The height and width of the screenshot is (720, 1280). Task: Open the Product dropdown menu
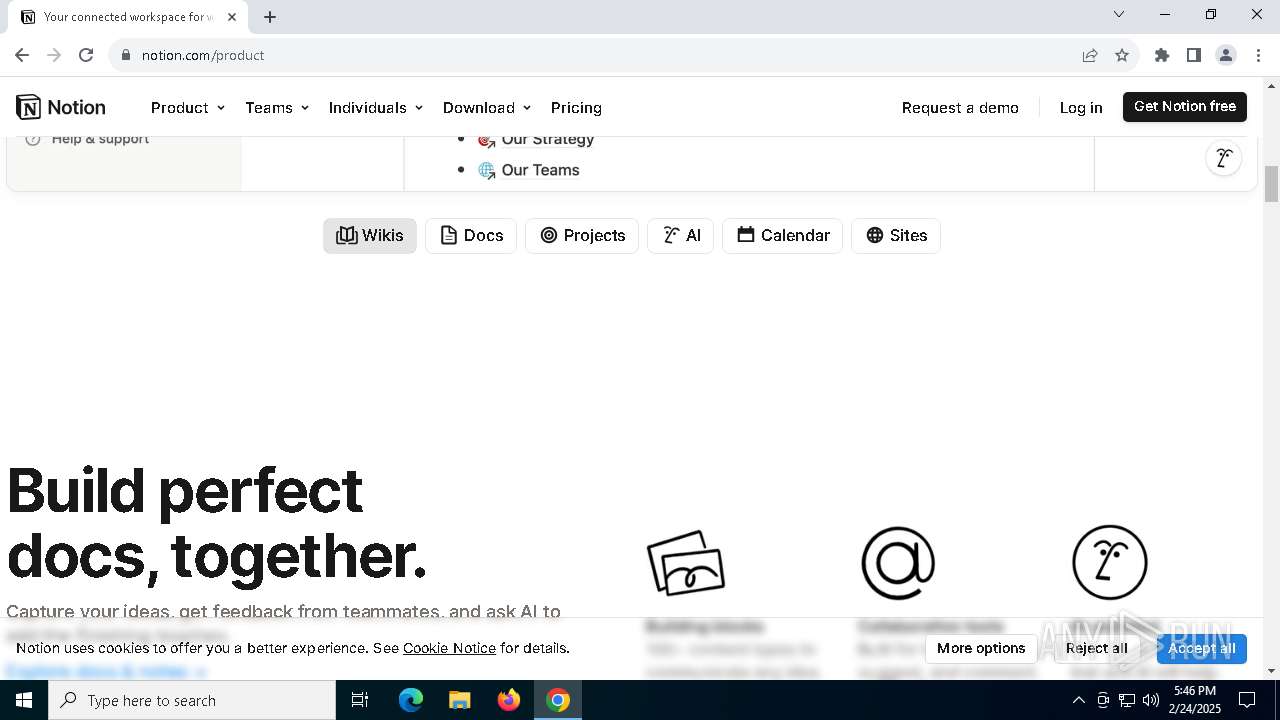[187, 107]
